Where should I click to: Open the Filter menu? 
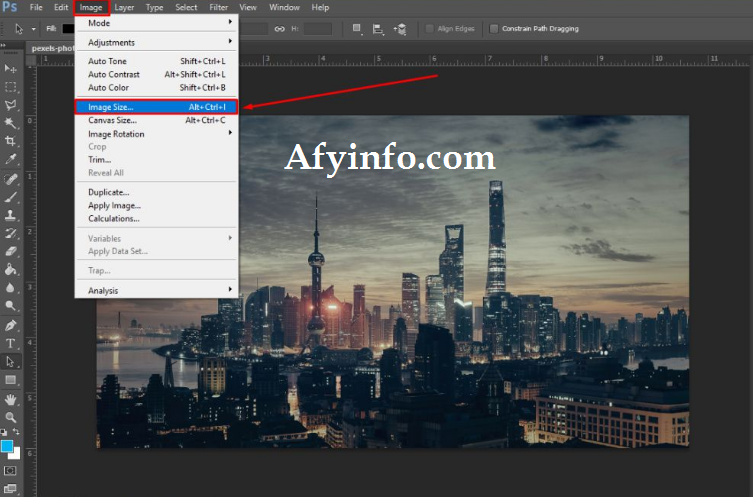(x=219, y=7)
